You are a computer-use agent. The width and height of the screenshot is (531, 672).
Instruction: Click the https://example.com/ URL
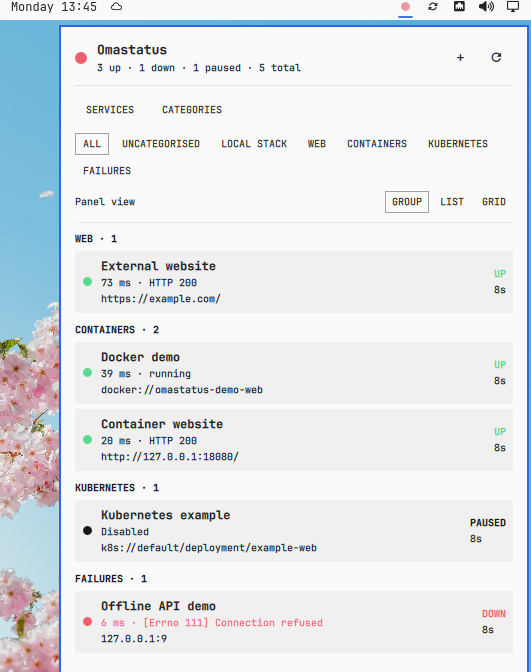tap(161, 299)
